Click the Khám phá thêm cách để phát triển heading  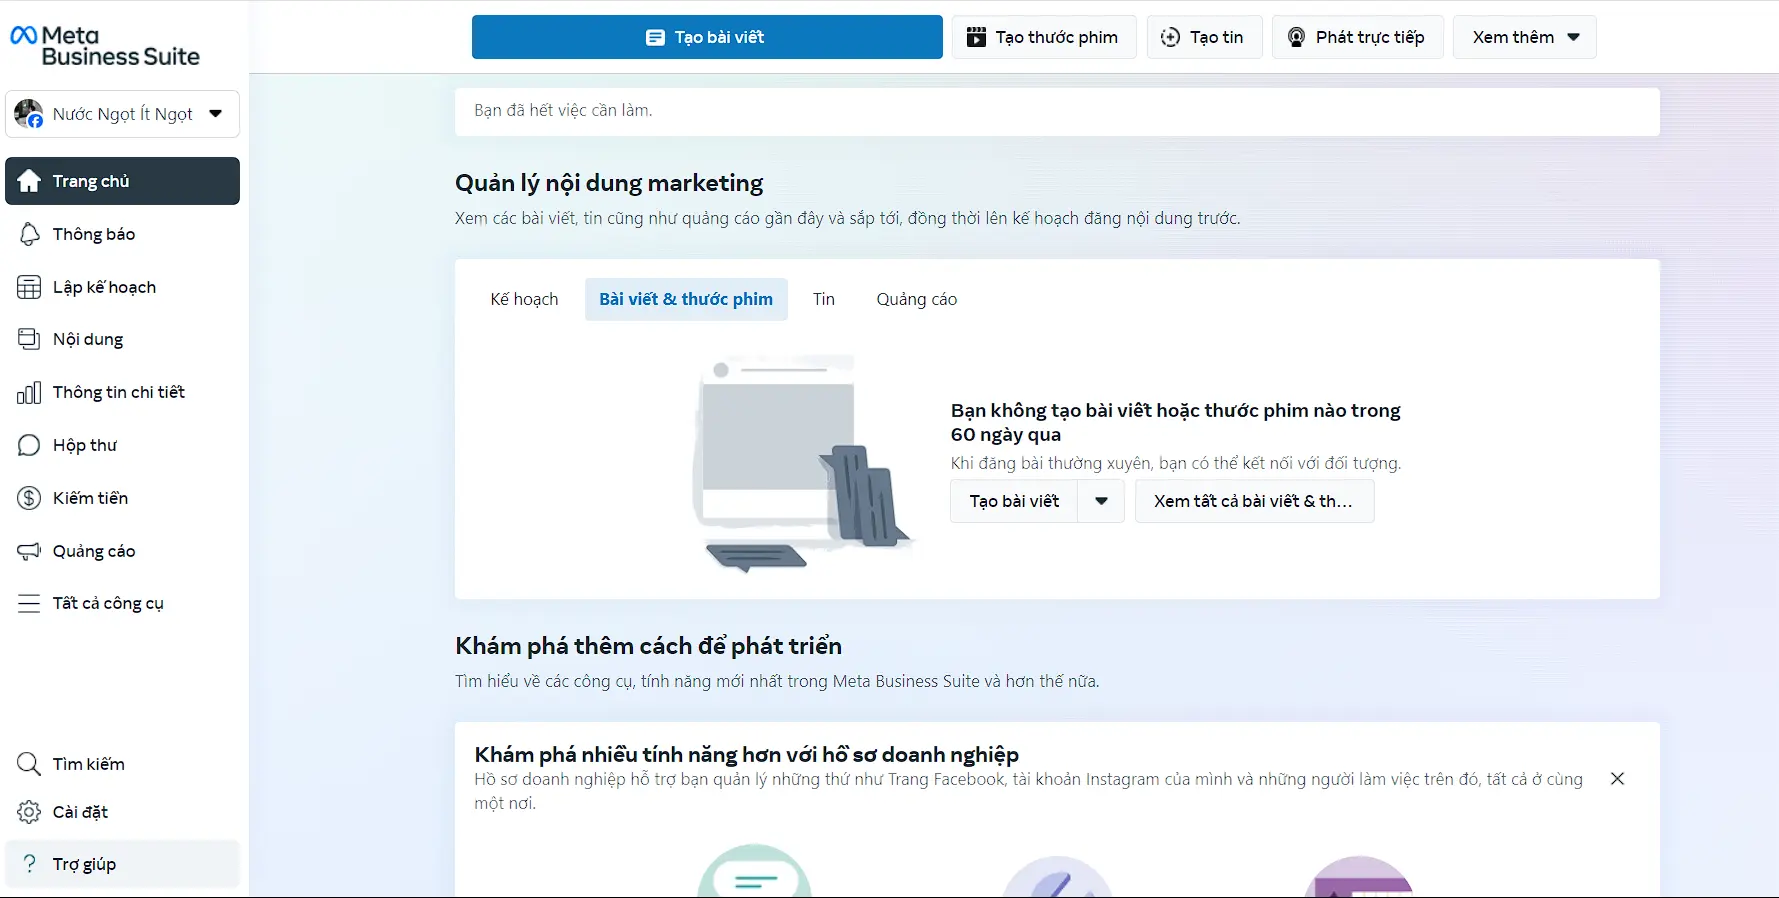648,646
